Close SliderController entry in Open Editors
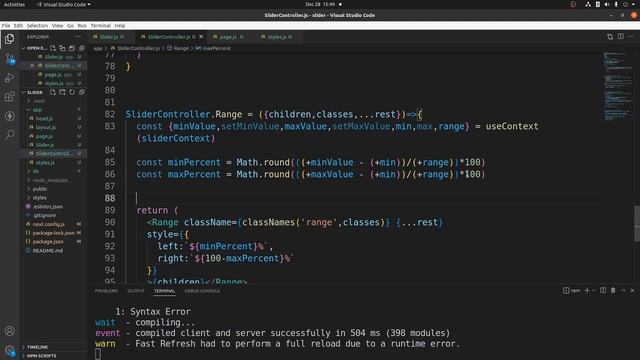 (x=32, y=66)
